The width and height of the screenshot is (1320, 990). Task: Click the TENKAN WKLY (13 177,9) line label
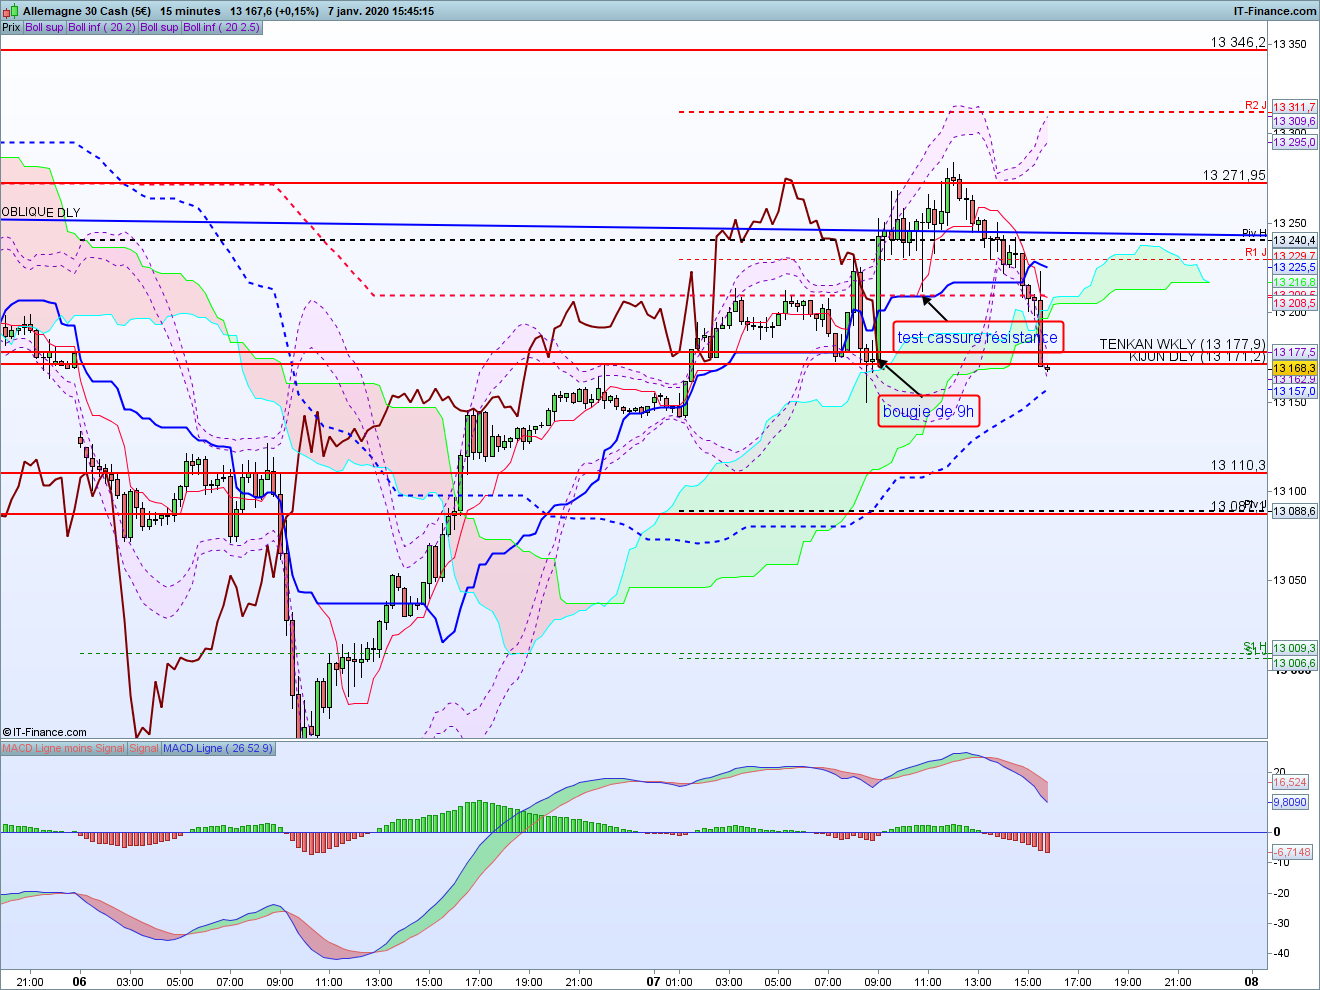click(1182, 344)
